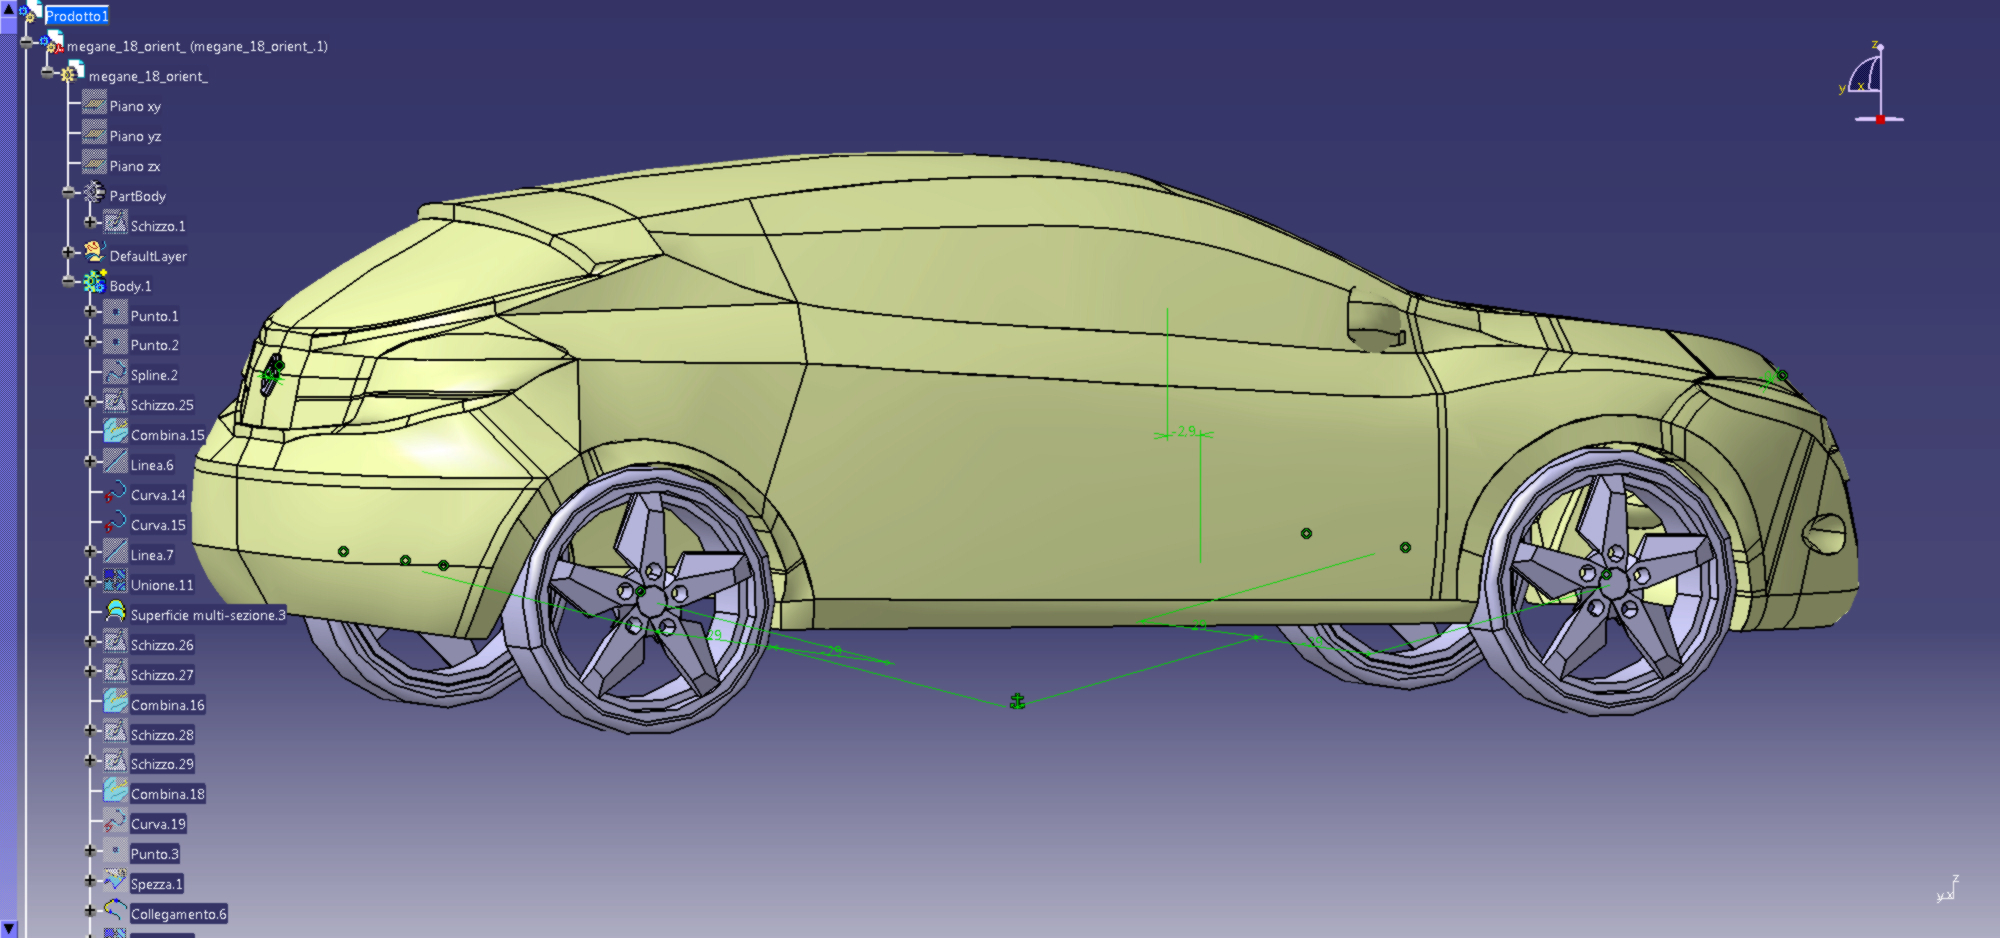Expand the DefaultLayer node
The image size is (2000, 938).
pos(68,253)
